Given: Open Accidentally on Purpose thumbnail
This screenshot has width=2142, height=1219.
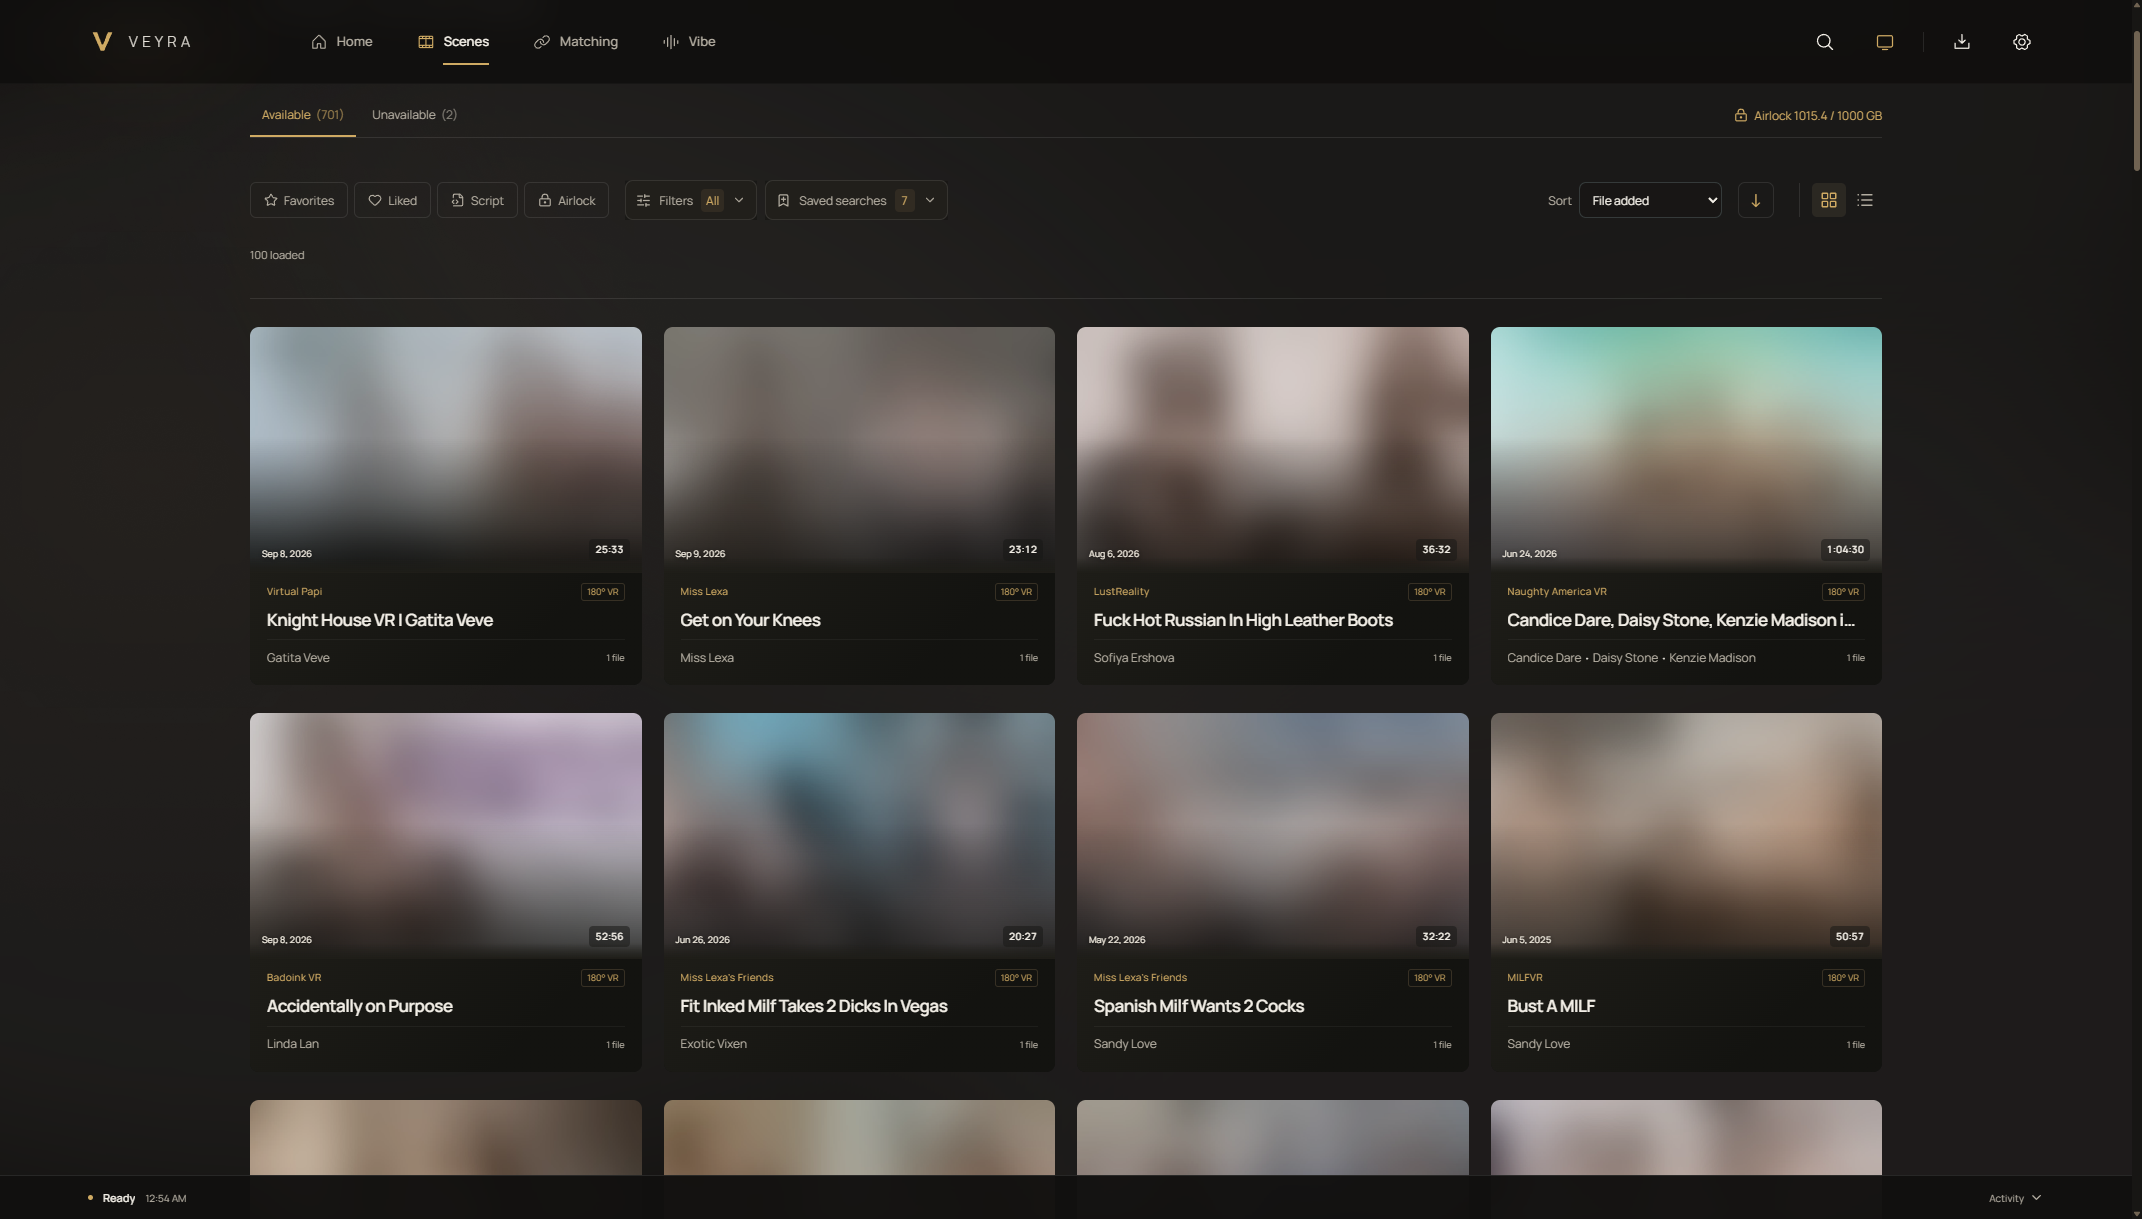Looking at the screenshot, I should point(445,835).
